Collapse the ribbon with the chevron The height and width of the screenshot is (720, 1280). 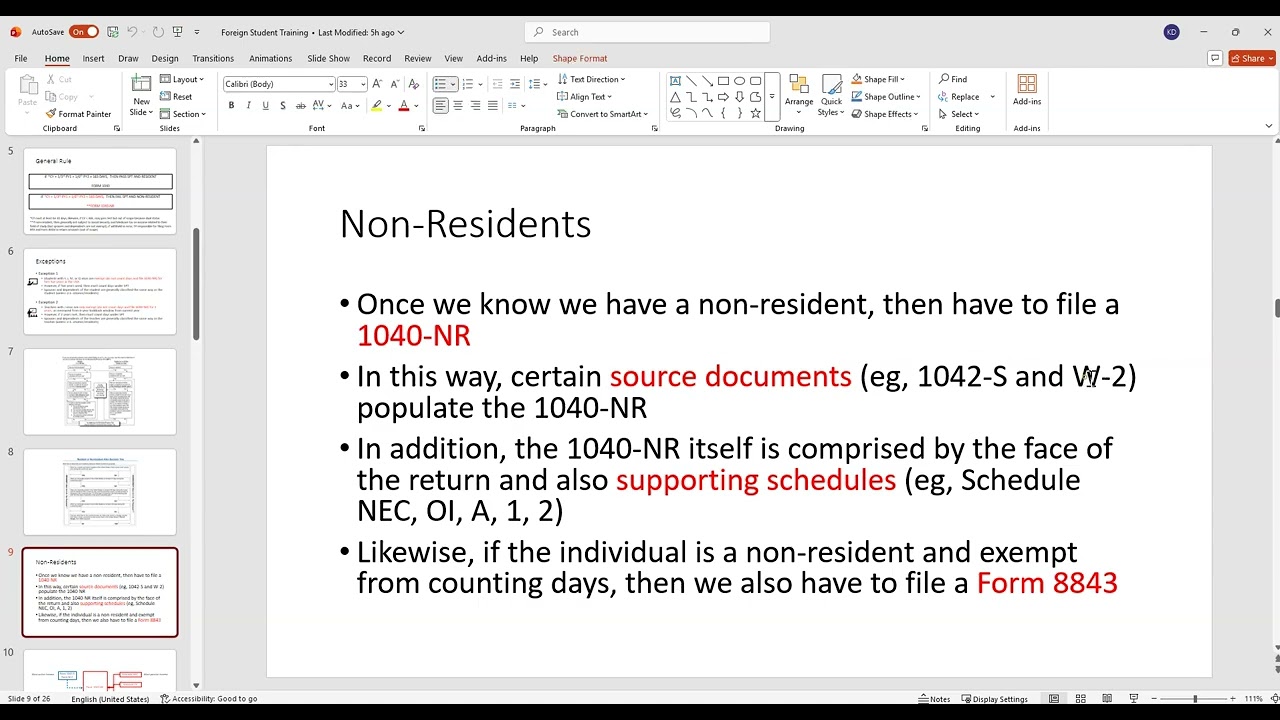pyautogui.click(x=1269, y=126)
